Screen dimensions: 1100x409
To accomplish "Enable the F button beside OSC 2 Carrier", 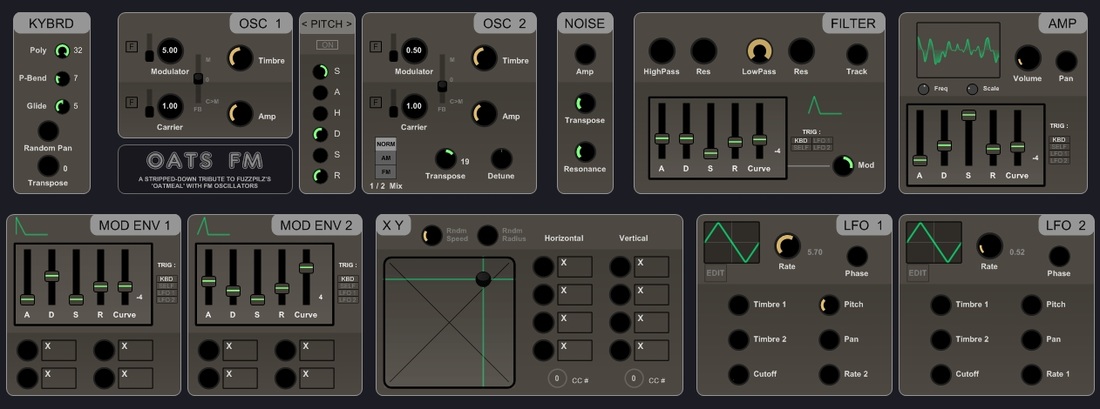I will point(376,102).
